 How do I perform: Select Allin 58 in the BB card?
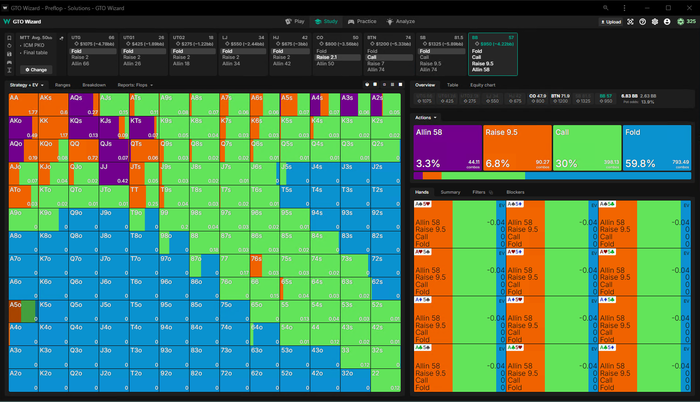(x=492, y=70)
